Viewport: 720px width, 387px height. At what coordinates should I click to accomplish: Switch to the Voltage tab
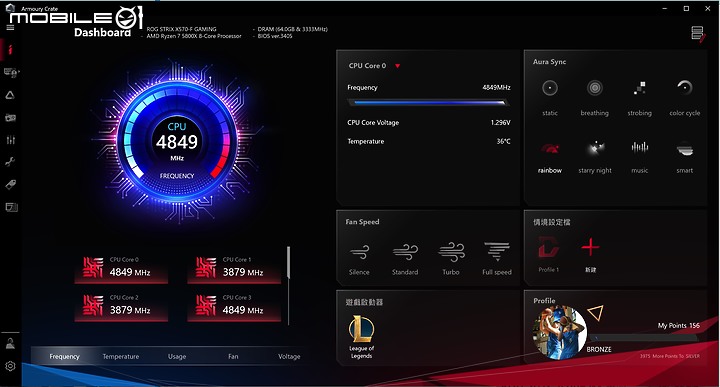[289, 357]
